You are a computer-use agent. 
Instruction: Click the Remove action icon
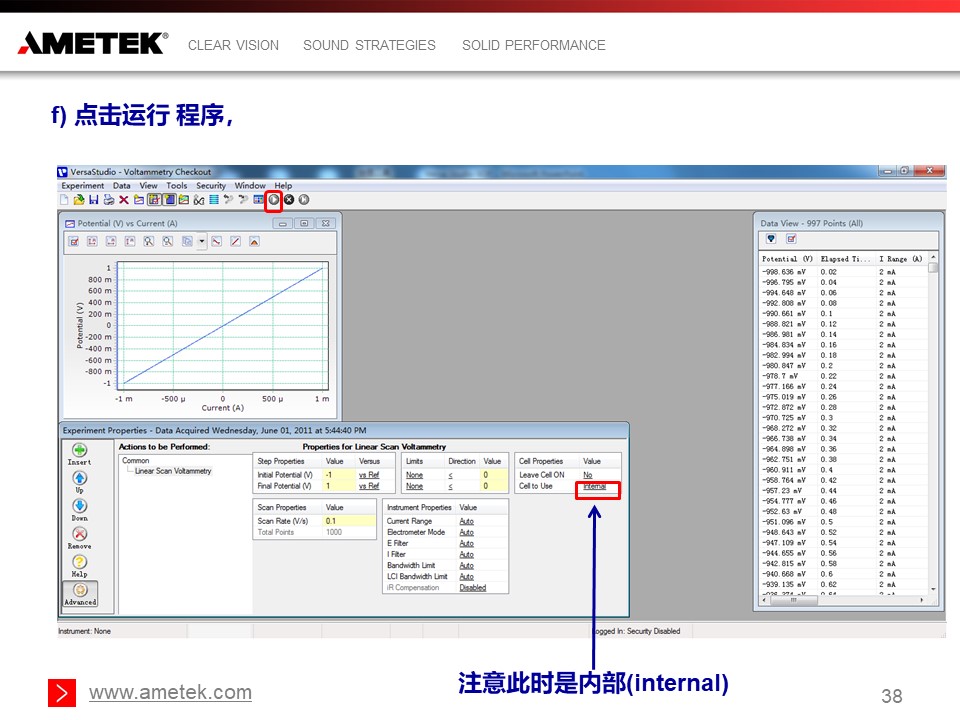(79, 535)
